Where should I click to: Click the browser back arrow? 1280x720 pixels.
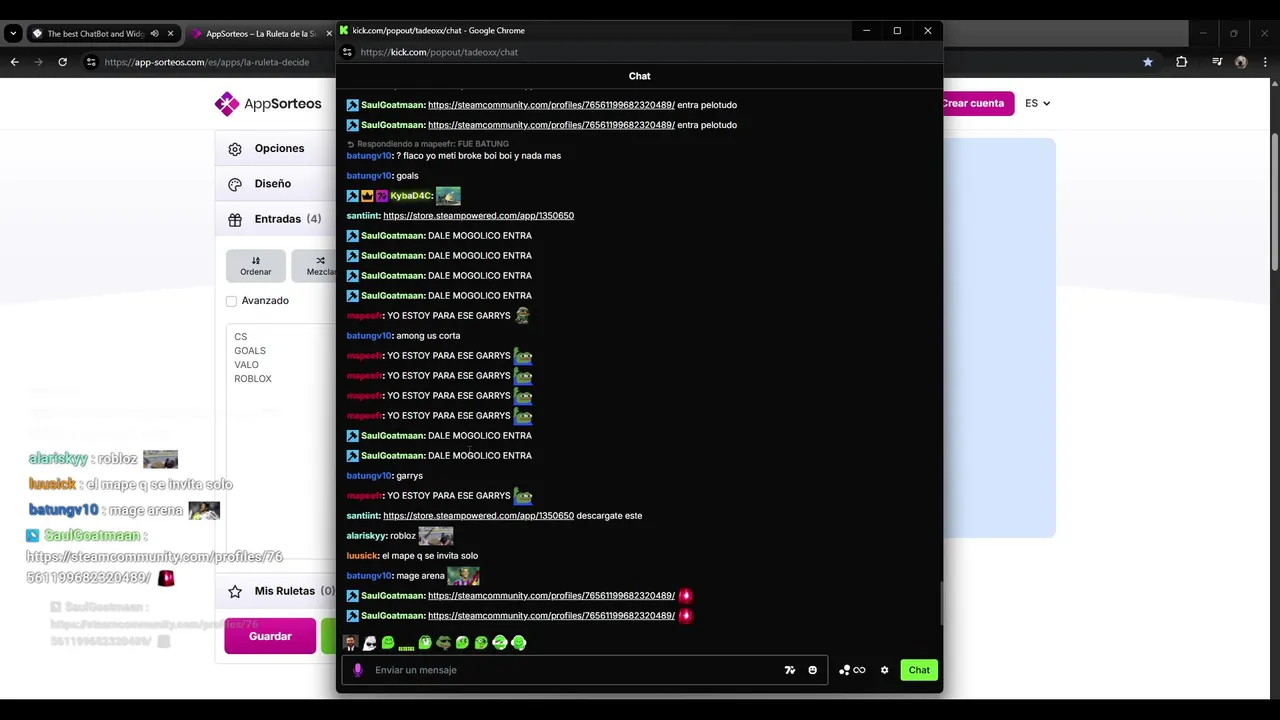[x=14, y=62]
